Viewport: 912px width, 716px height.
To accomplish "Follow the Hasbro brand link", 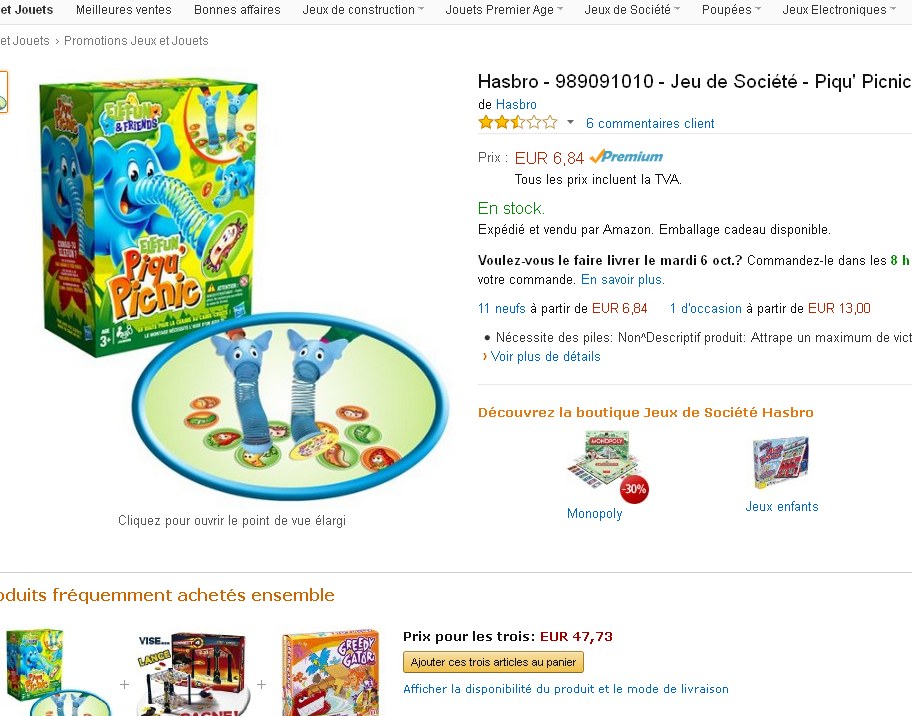I will click(516, 105).
